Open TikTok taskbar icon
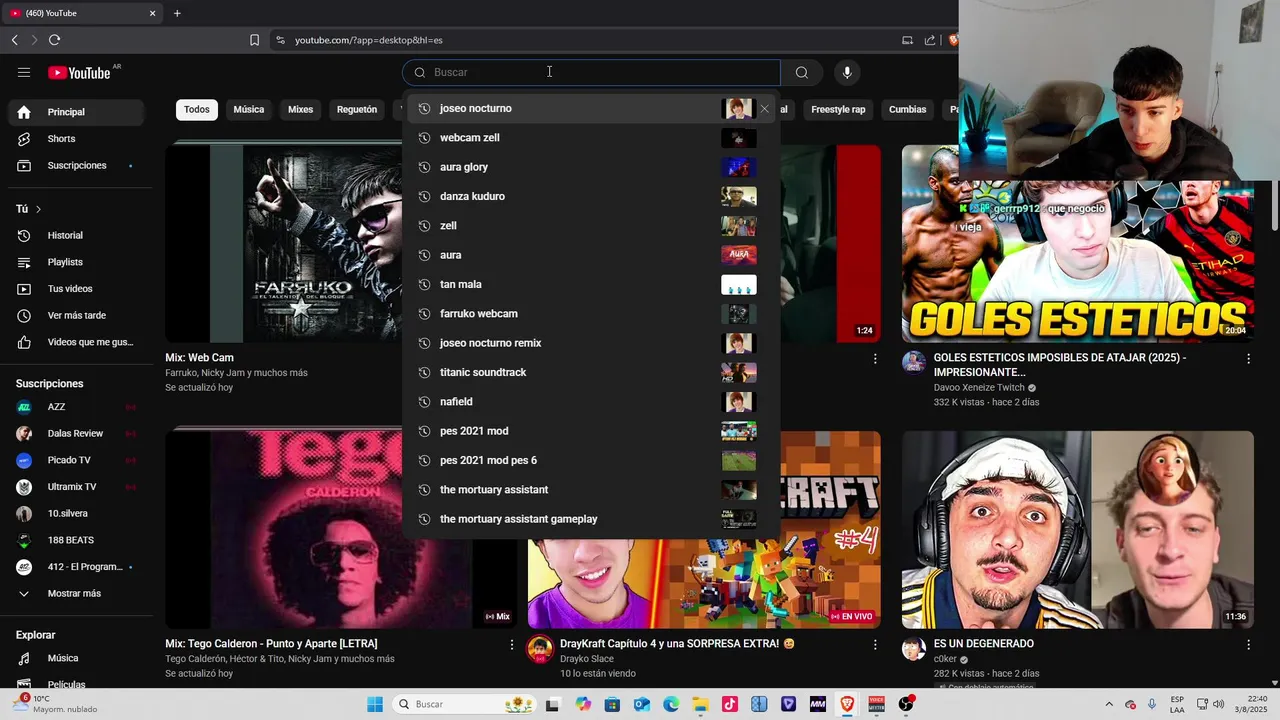Viewport: 1280px width, 720px height. pos(729,704)
